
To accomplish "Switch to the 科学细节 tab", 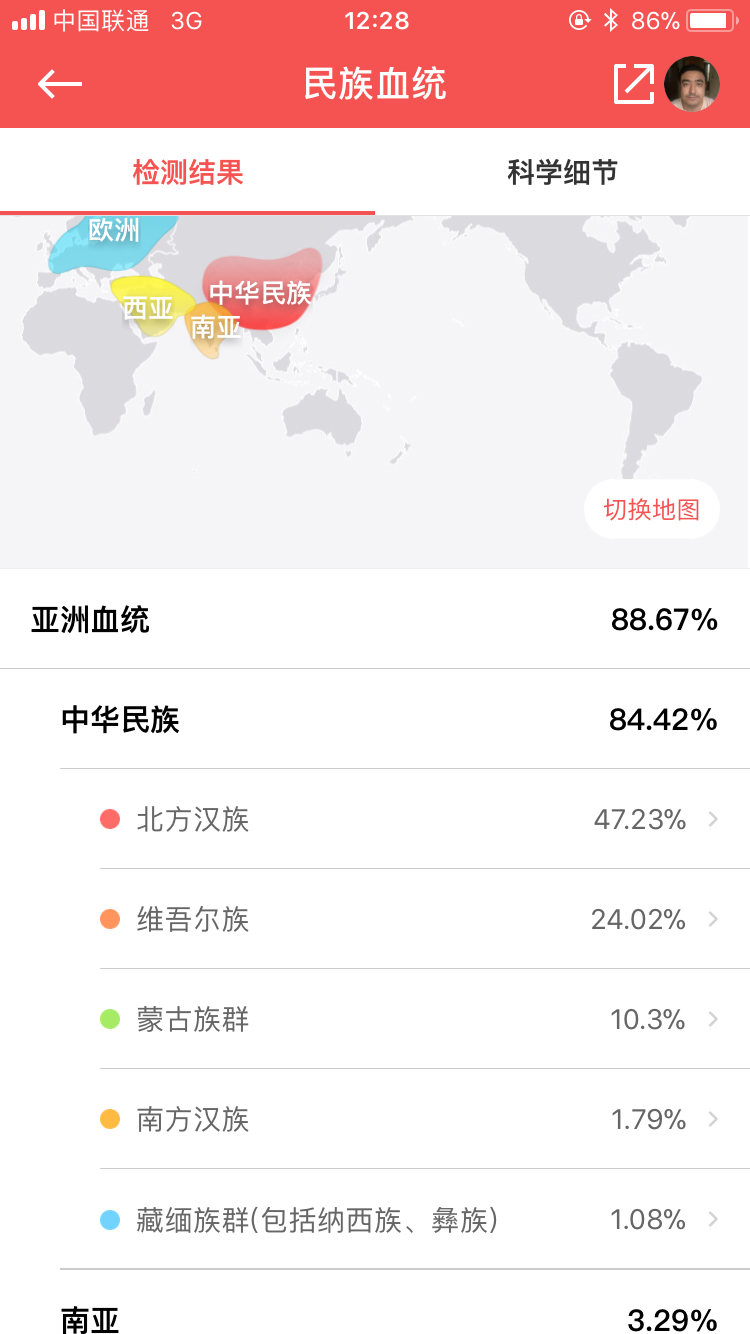I will [562, 172].
